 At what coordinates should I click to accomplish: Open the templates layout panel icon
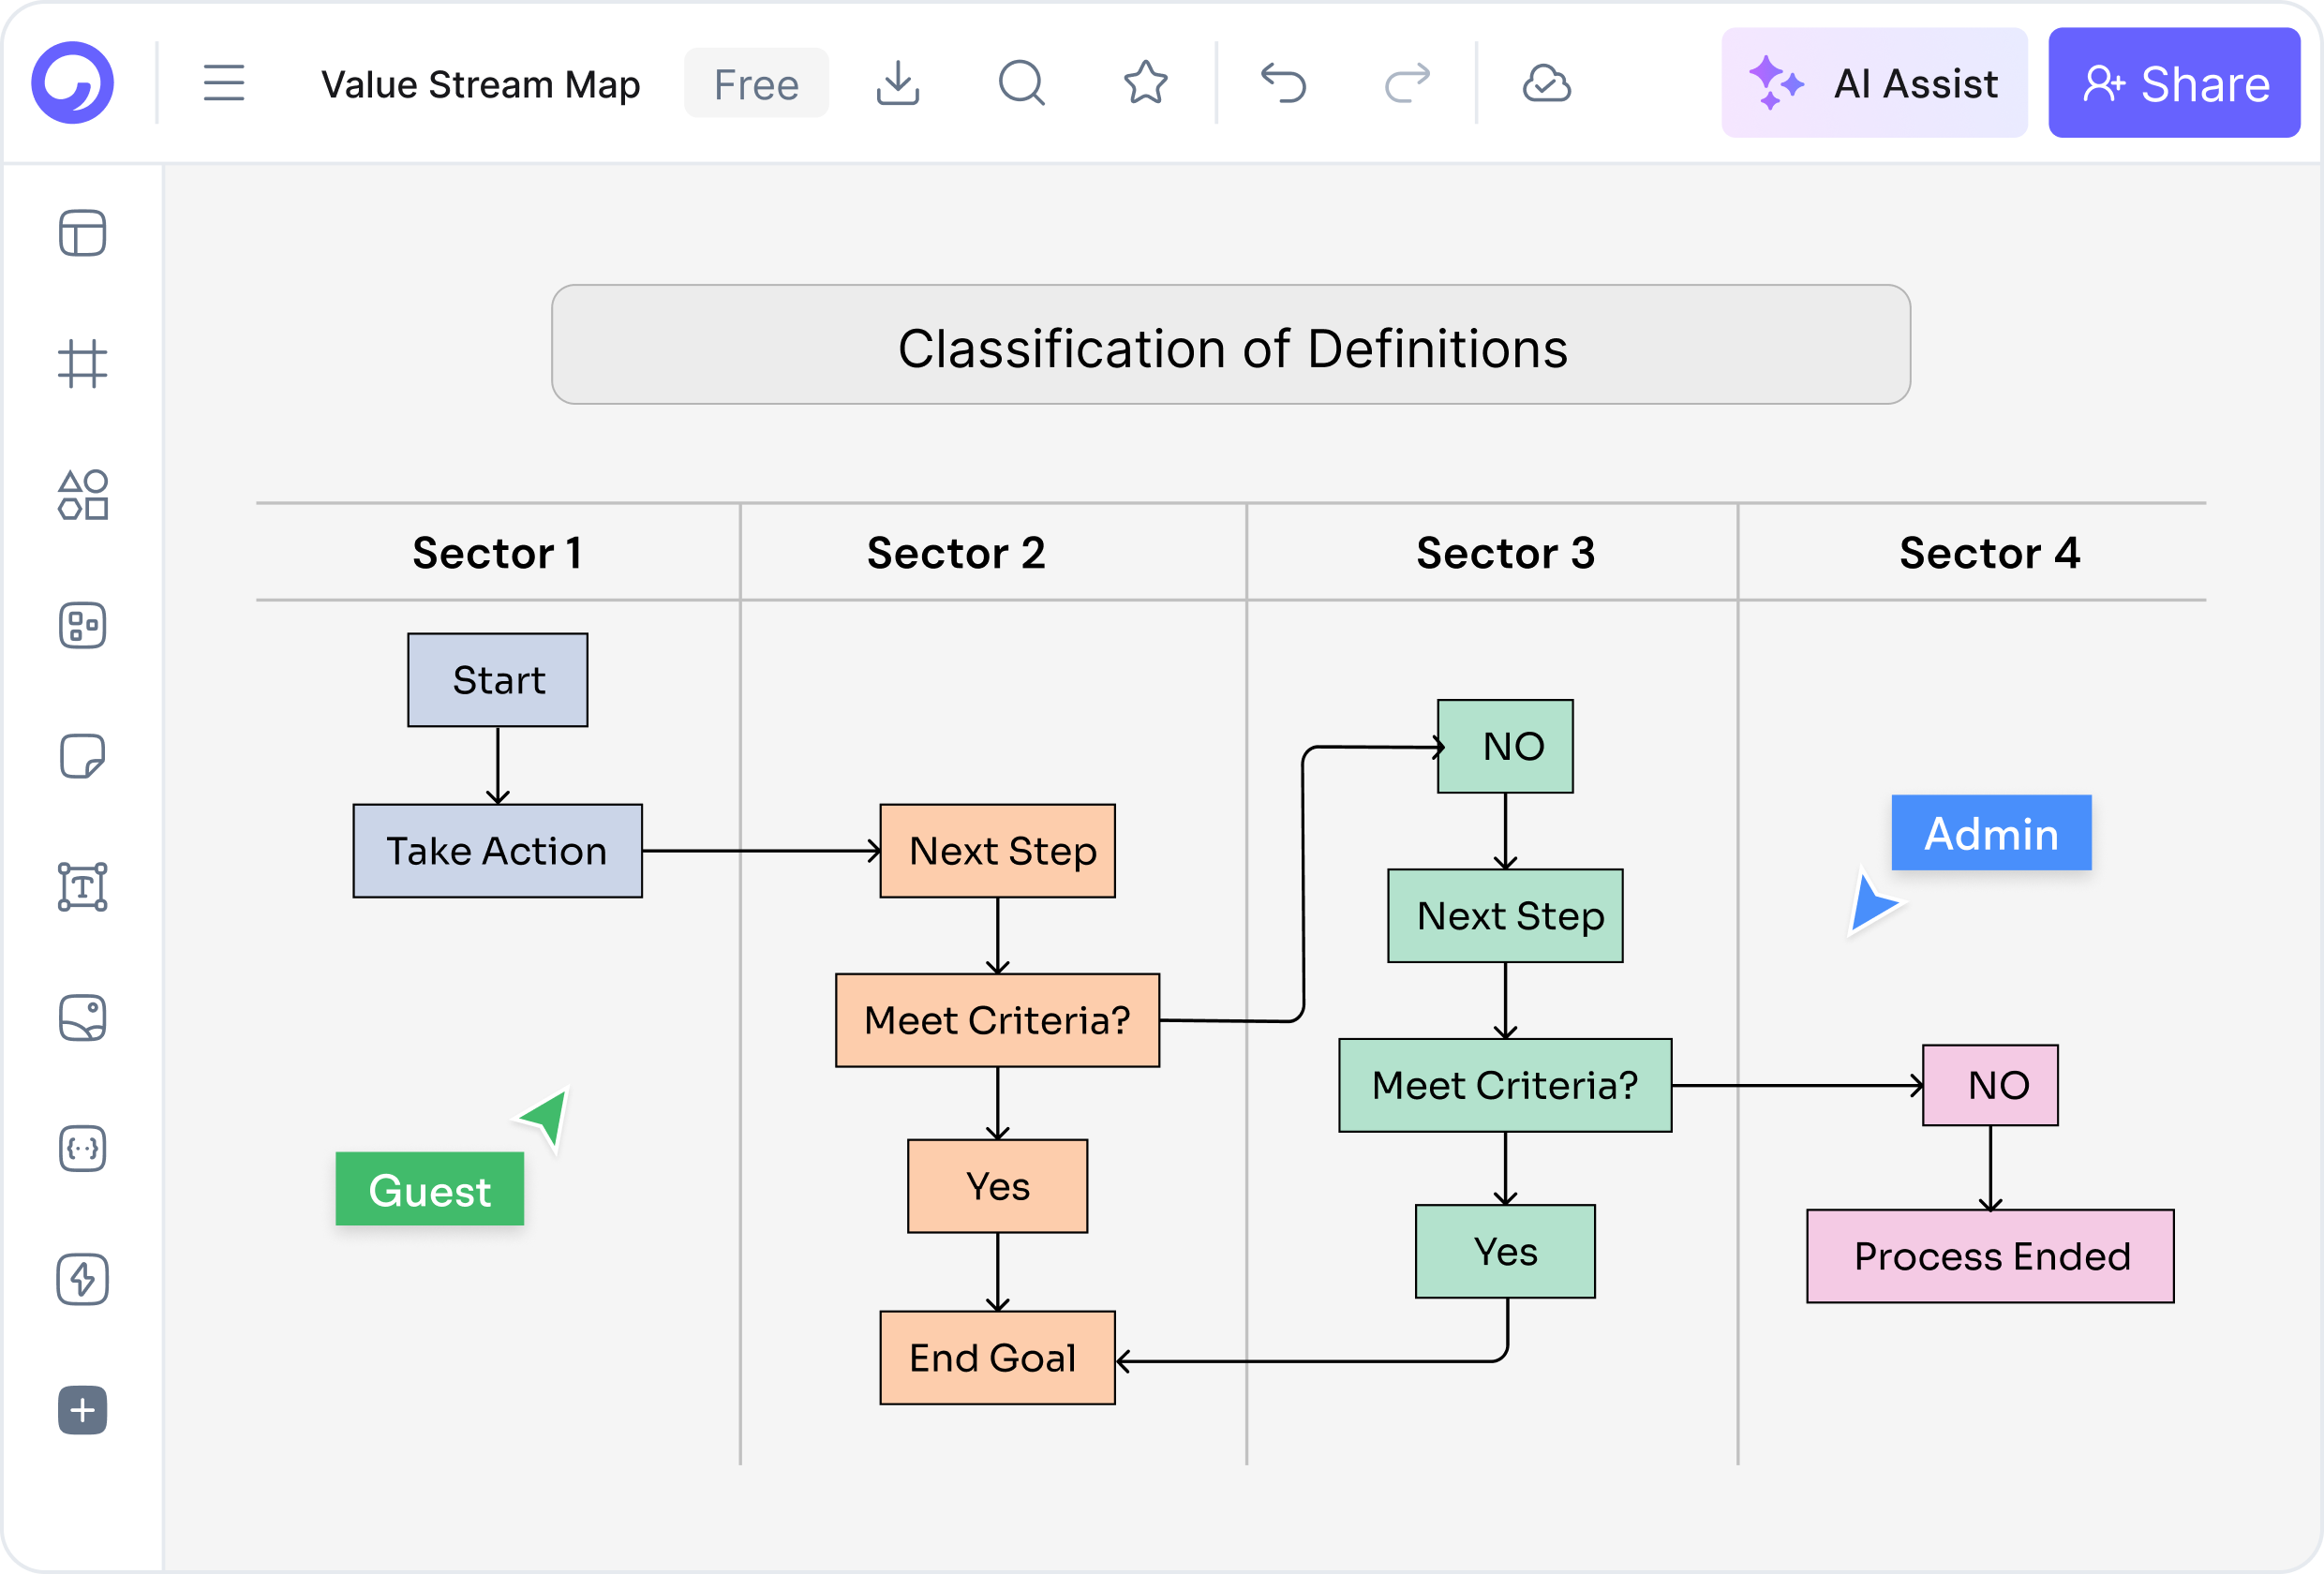click(x=83, y=233)
